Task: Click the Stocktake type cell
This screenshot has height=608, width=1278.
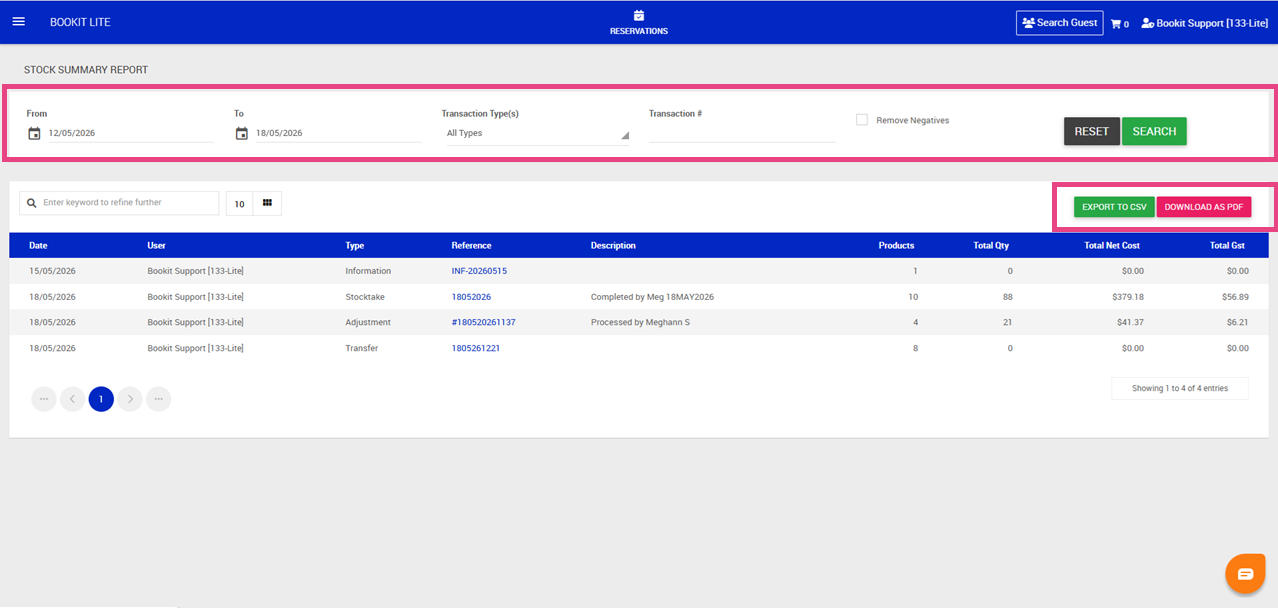Action: 365,297
